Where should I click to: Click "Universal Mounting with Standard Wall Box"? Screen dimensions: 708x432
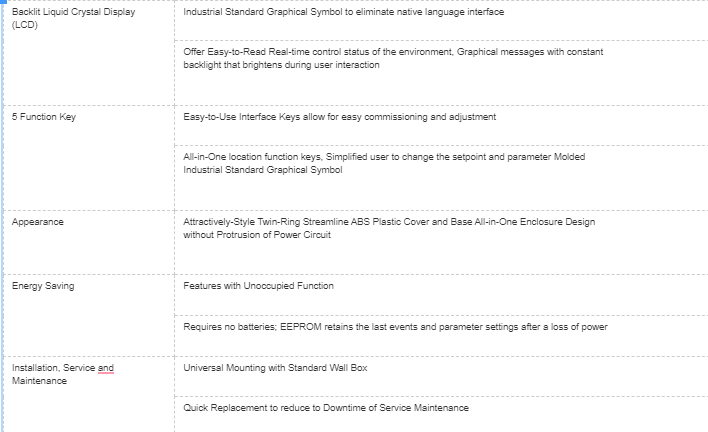click(x=276, y=368)
